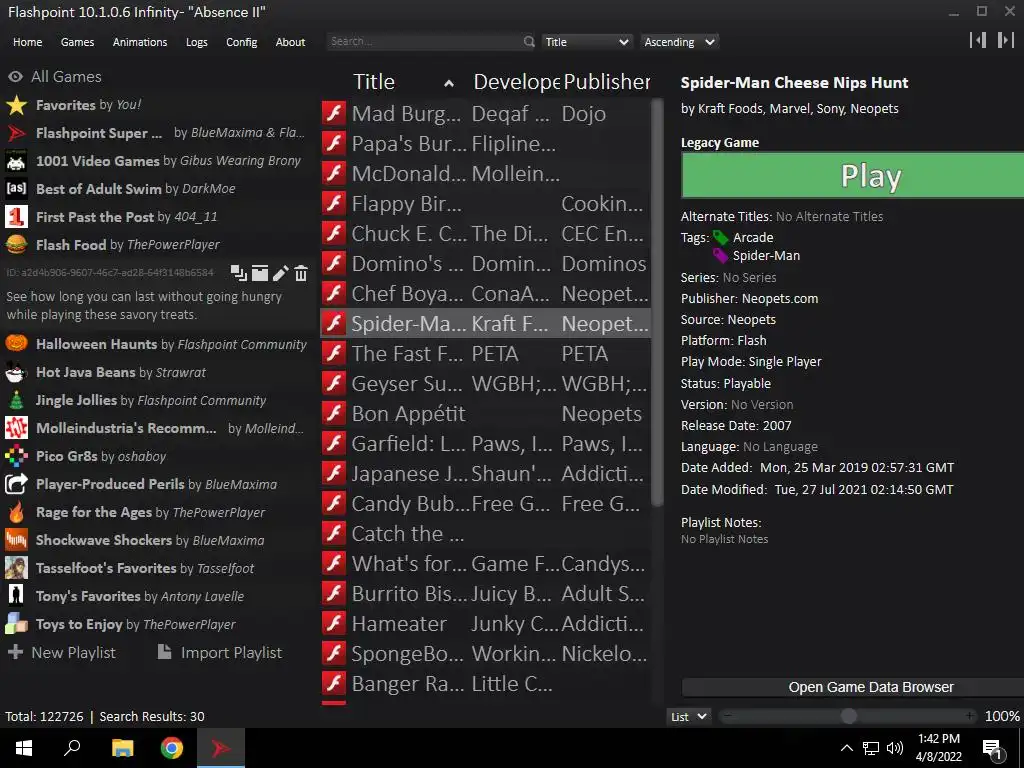Open the Home menu tab
The image size is (1024, 768).
pyautogui.click(x=27, y=42)
